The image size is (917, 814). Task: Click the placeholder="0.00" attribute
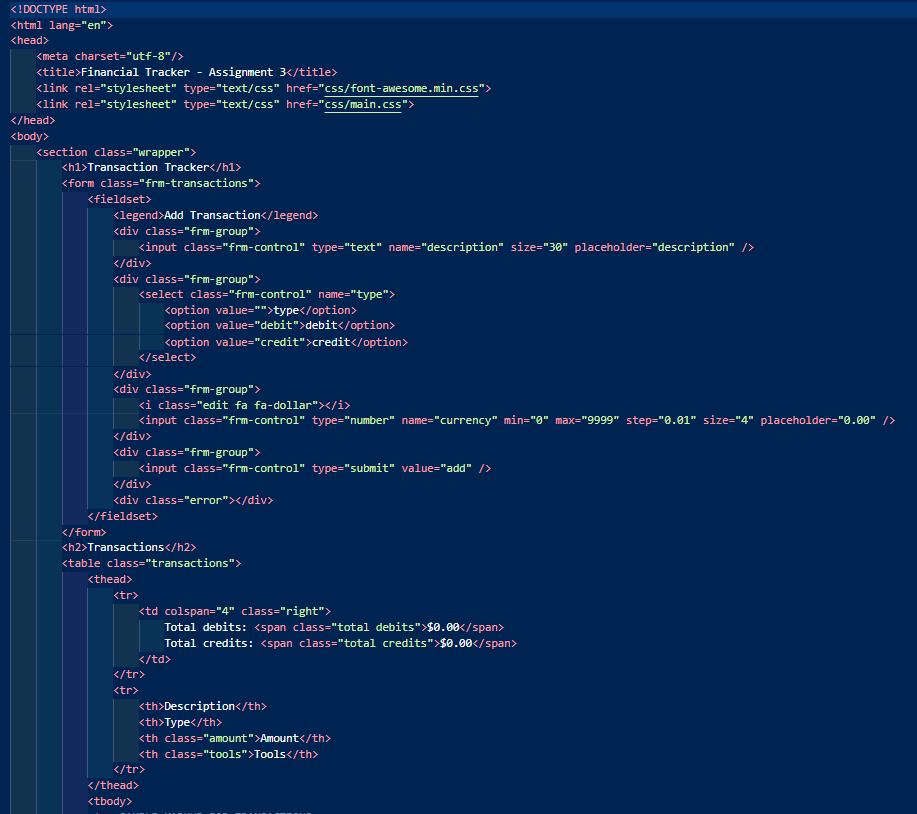[818, 420]
